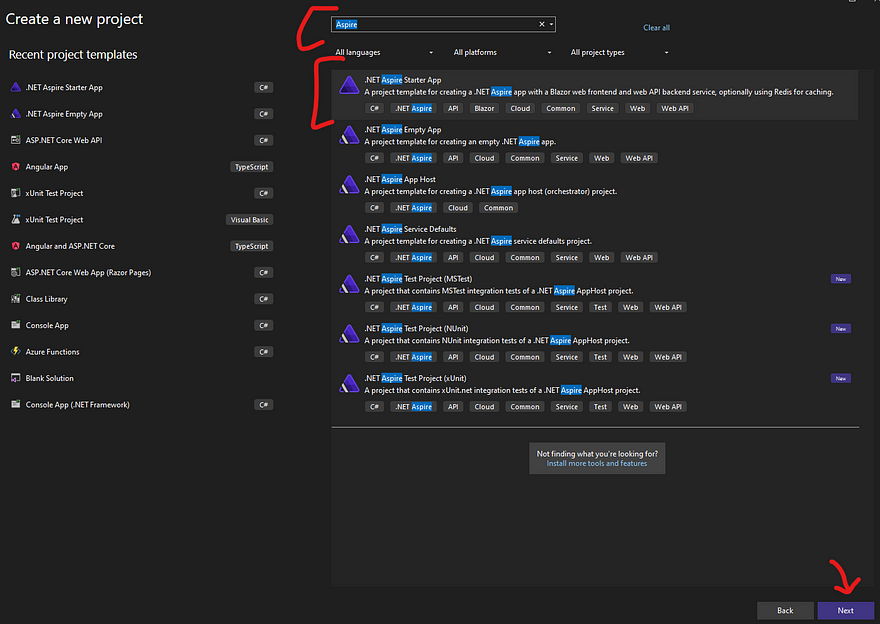Select .NET Aspire App Host template
Image resolution: width=880 pixels, height=624 pixels.
tap(595, 194)
